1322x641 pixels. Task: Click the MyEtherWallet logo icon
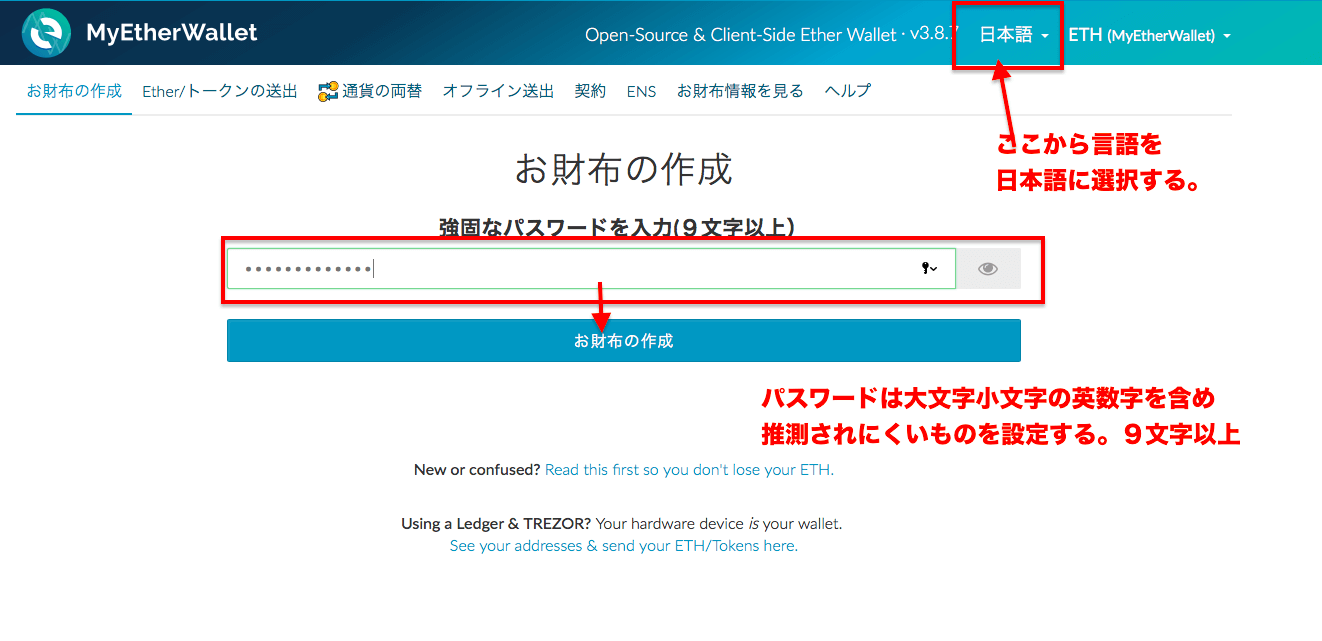[x=46, y=33]
